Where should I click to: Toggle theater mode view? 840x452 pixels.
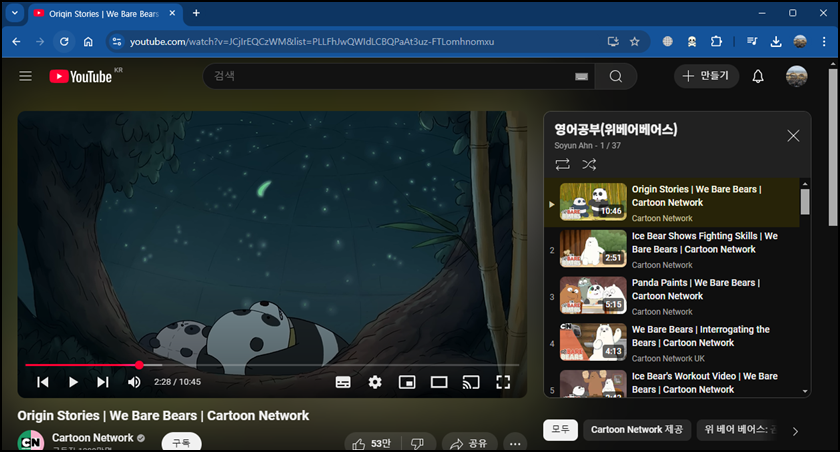[x=439, y=382]
